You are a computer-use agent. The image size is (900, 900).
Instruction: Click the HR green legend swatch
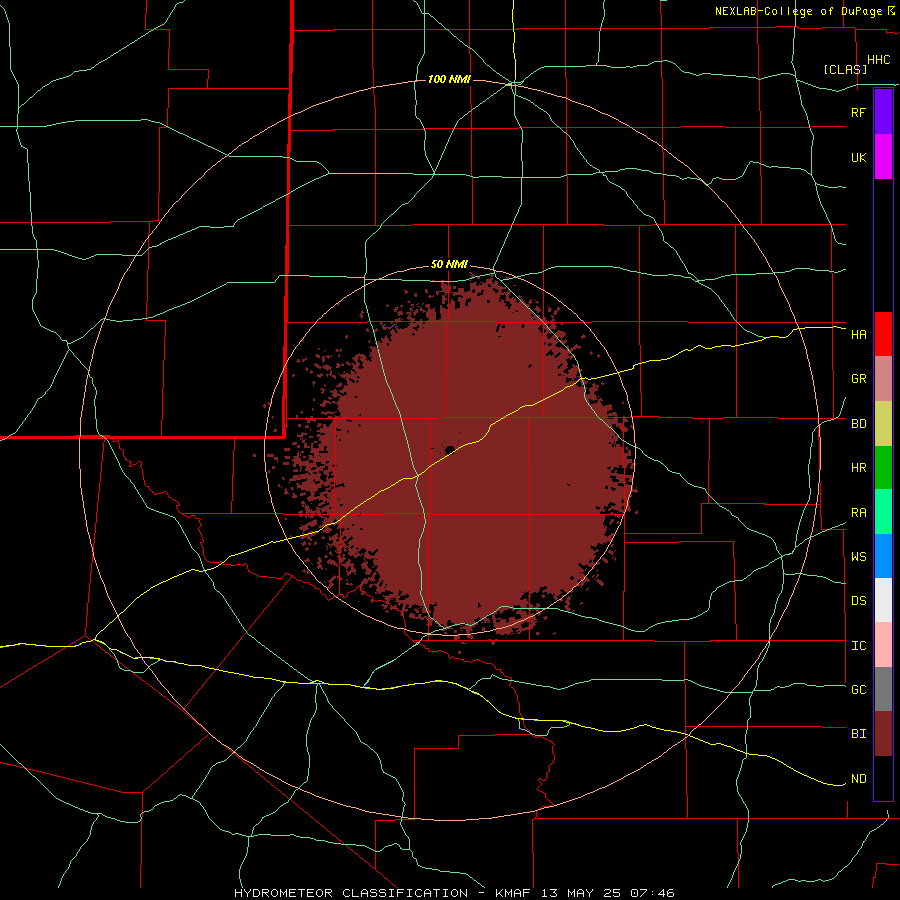pyautogui.click(x=883, y=468)
